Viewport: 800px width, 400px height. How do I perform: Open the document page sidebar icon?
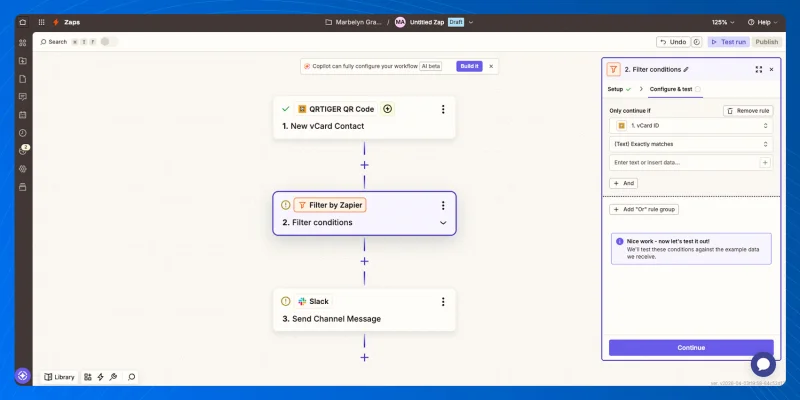(22, 79)
